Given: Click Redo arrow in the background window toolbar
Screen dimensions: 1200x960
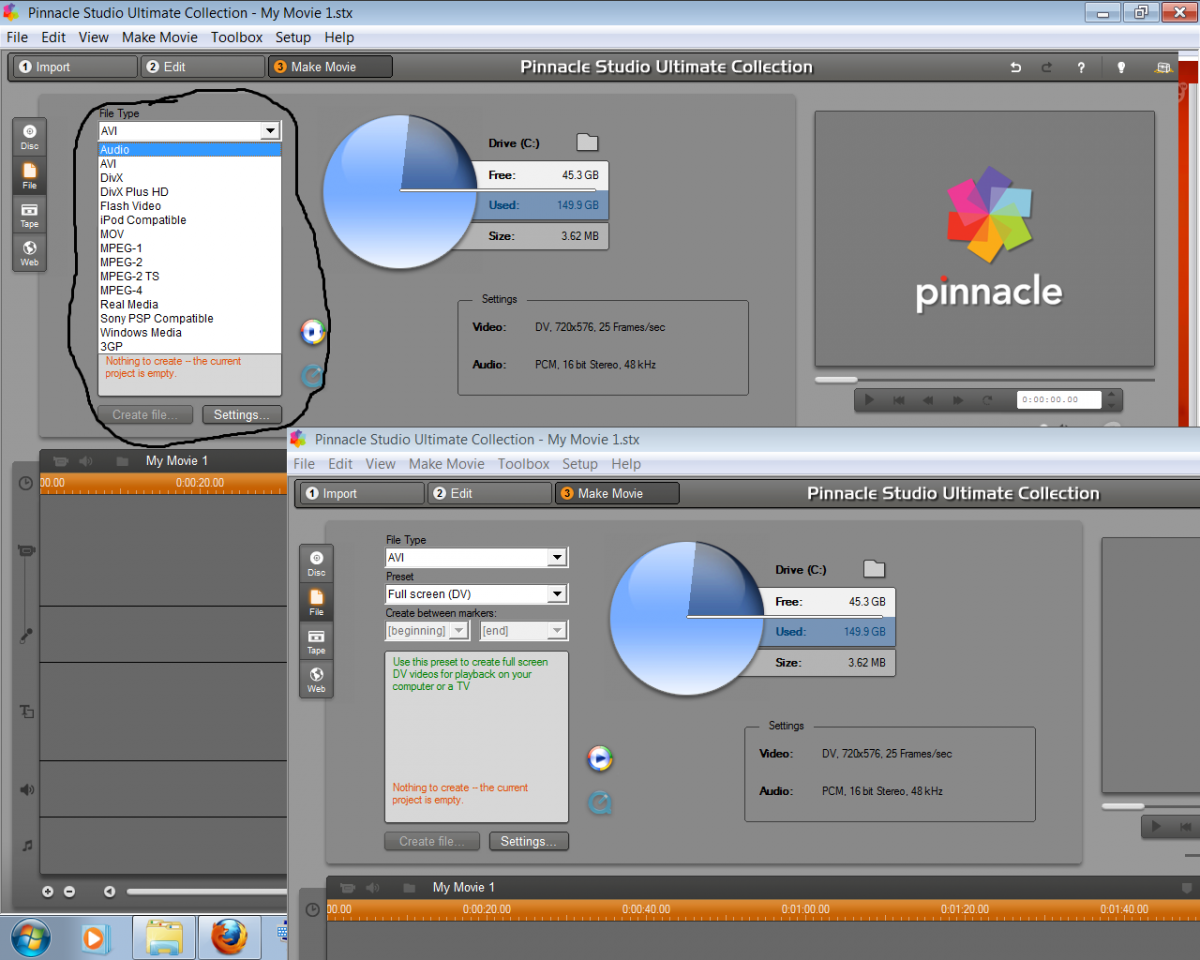Looking at the screenshot, I should [x=1047, y=67].
